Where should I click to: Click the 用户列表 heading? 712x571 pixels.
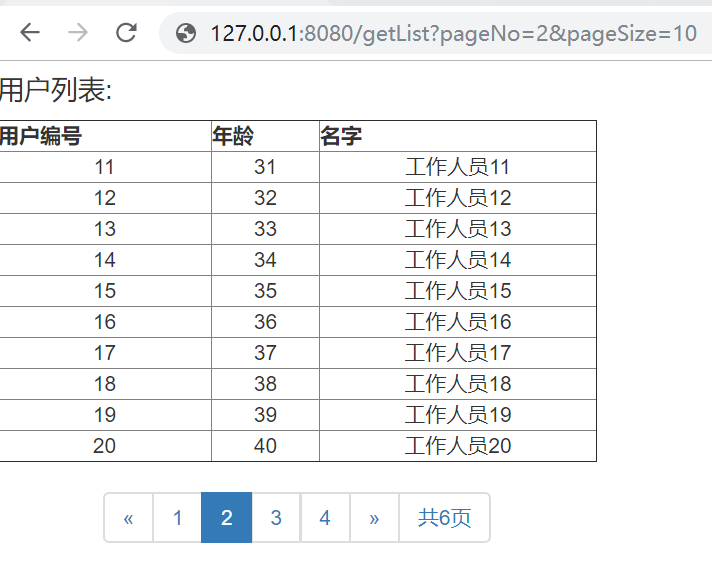click(x=56, y=90)
